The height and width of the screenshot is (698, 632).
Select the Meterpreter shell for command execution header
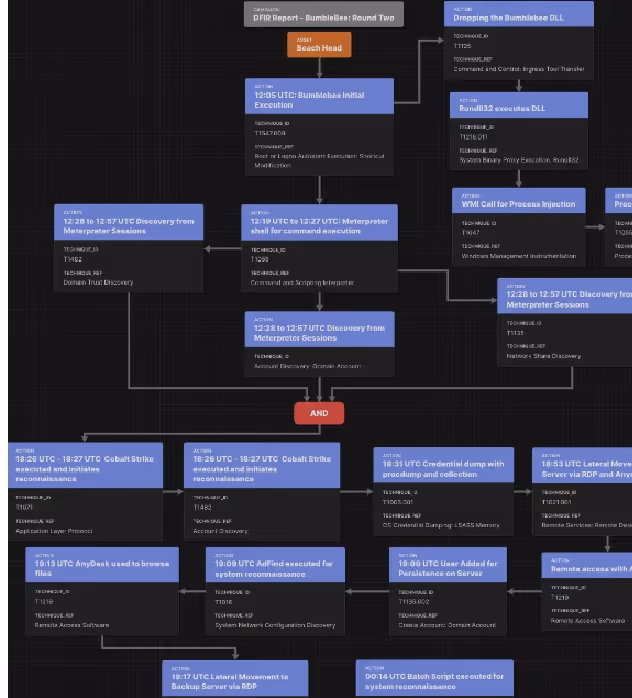click(319, 223)
